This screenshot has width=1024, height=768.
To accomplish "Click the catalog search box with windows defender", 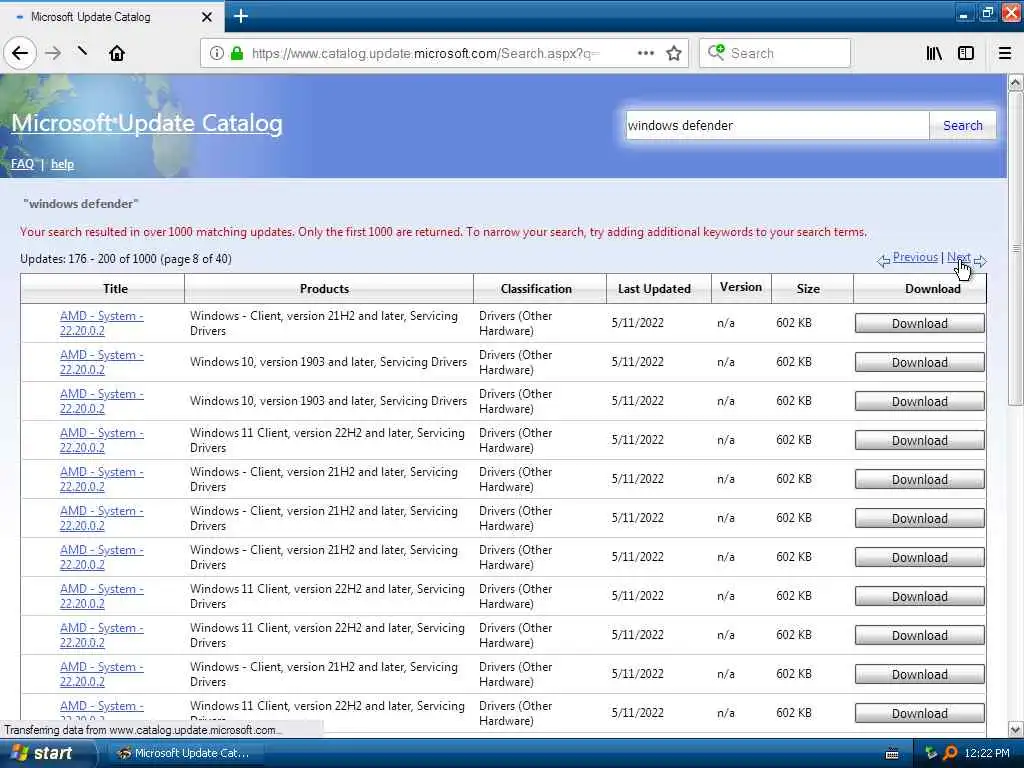I will pos(777,125).
